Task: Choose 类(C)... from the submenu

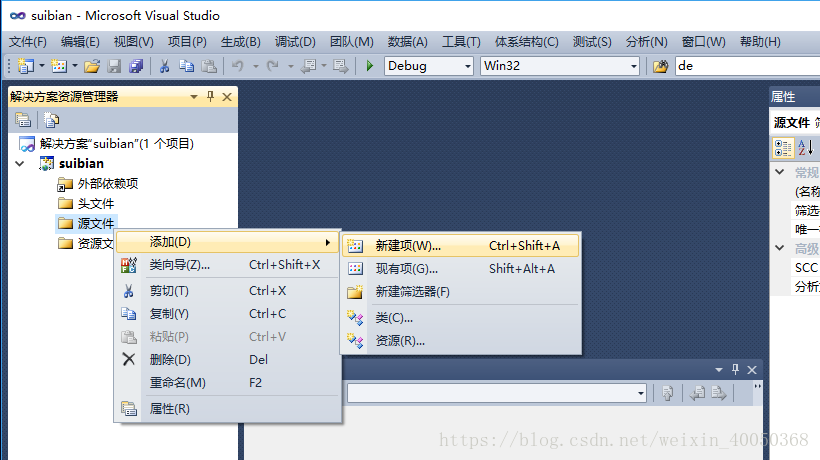Action: coord(460,318)
